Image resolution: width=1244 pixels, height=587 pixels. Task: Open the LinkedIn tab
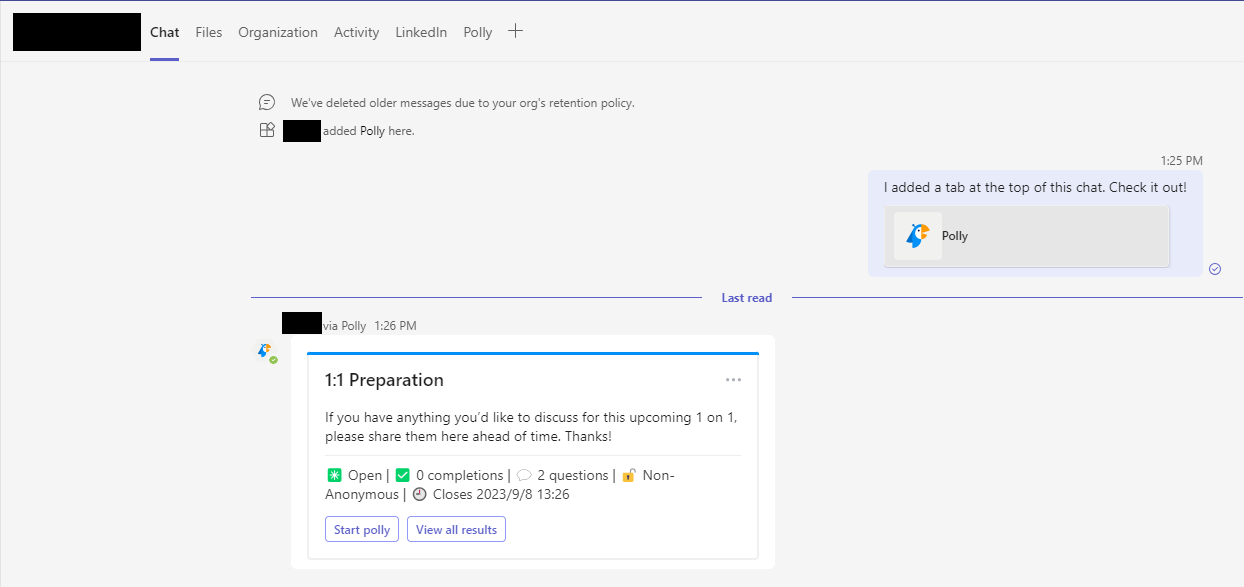click(421, 32)
